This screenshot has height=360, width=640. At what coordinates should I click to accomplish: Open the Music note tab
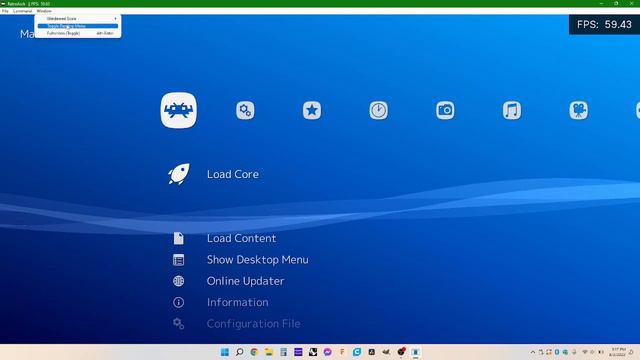tap(512, 110)
